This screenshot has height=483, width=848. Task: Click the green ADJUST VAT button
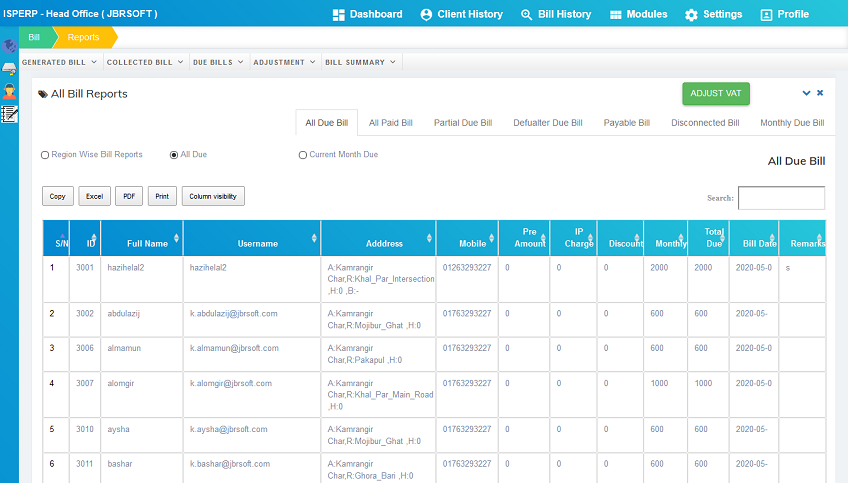[715, 93]
